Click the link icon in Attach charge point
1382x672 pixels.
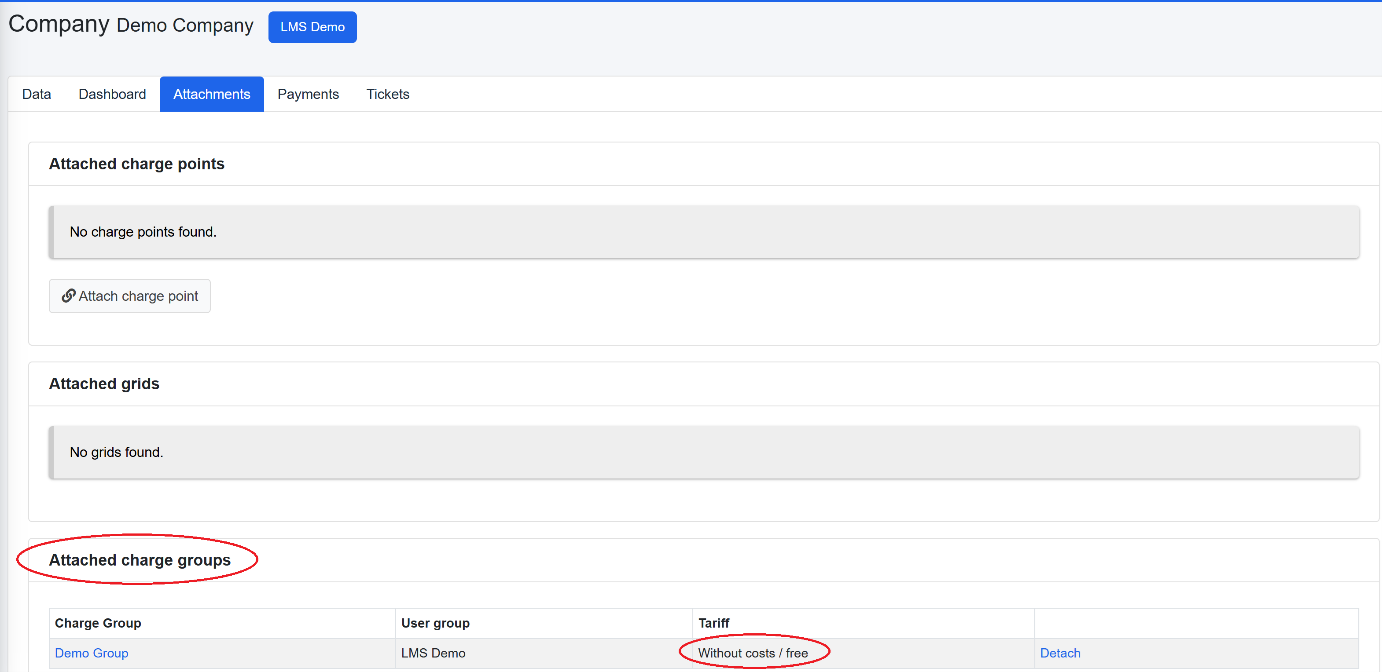[68, 296]
